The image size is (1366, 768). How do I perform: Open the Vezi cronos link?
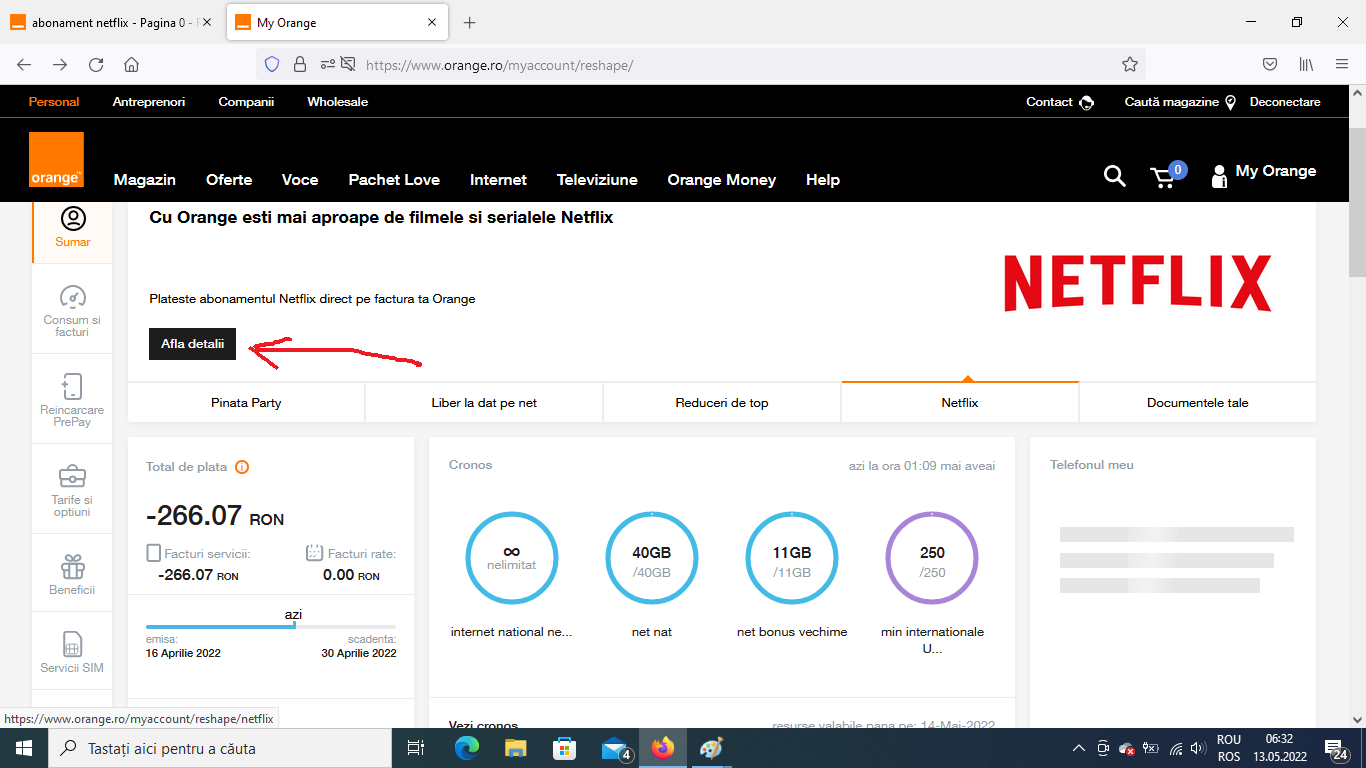click(484, 725)
